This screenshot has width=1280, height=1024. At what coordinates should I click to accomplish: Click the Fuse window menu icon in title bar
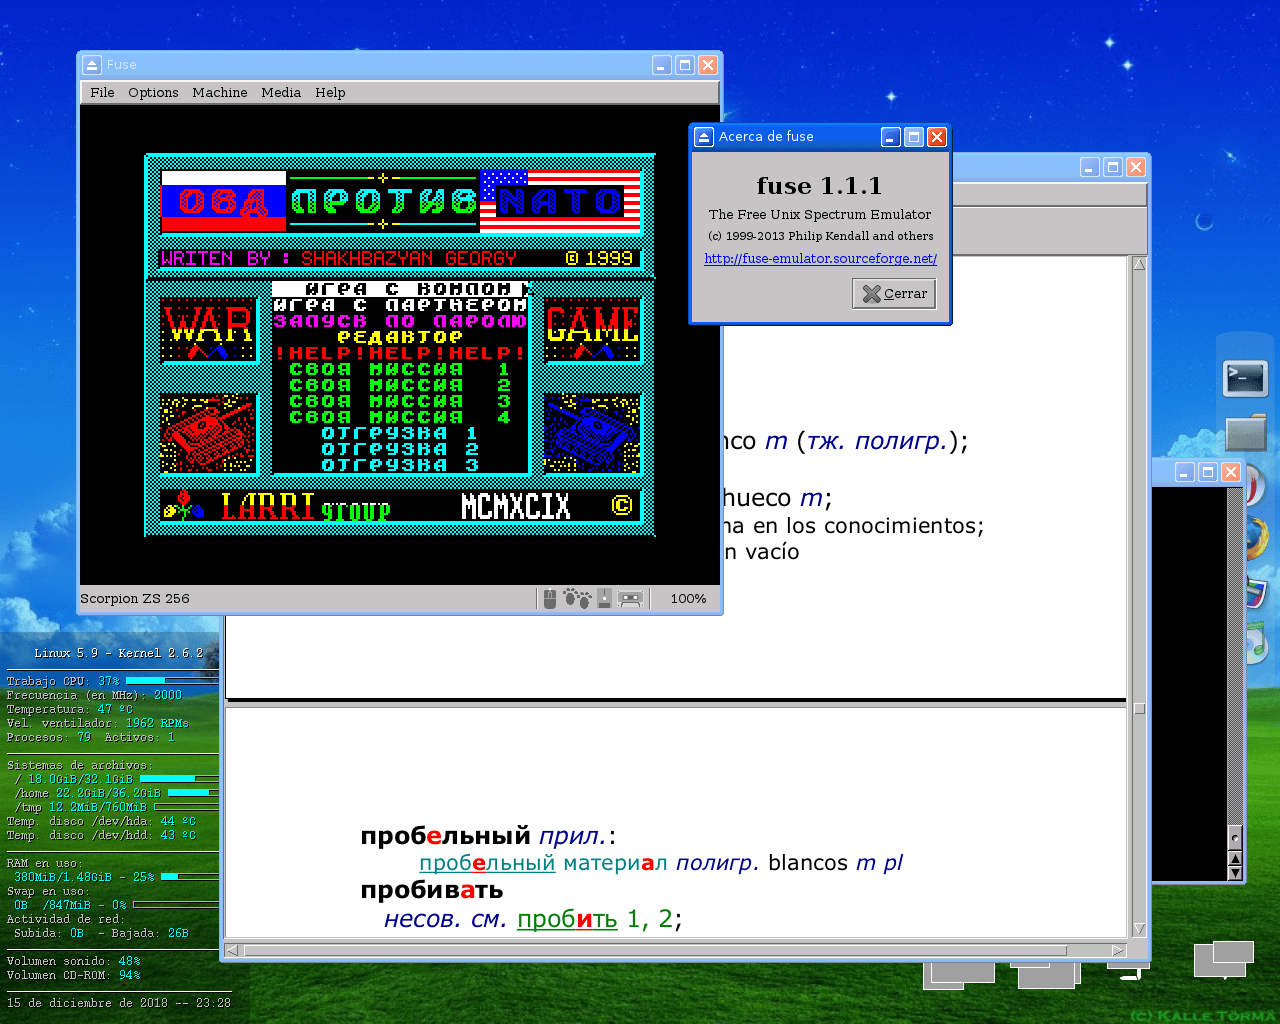click(x=92, y=65)
